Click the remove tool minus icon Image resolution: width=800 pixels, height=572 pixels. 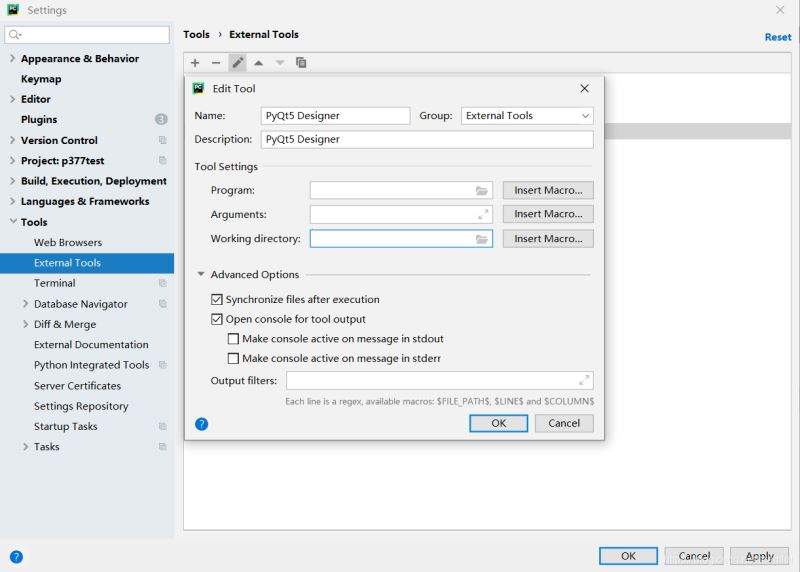click(216, 63)
